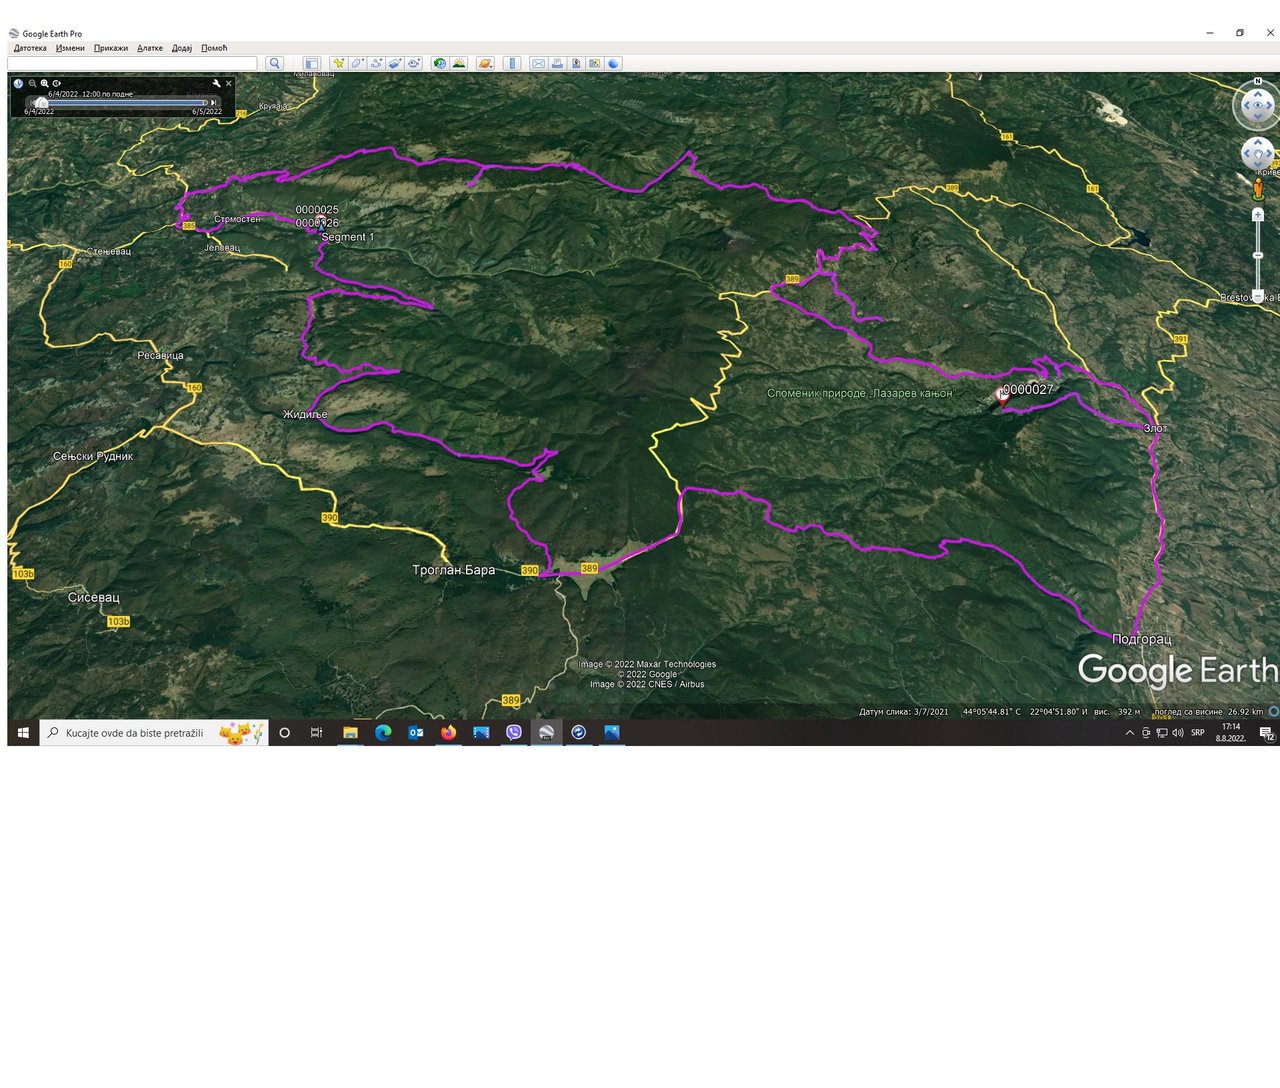This screenshot has width=1280, height=1088.
Task: Click the Email envelope icon
Action: pos(538,63)
